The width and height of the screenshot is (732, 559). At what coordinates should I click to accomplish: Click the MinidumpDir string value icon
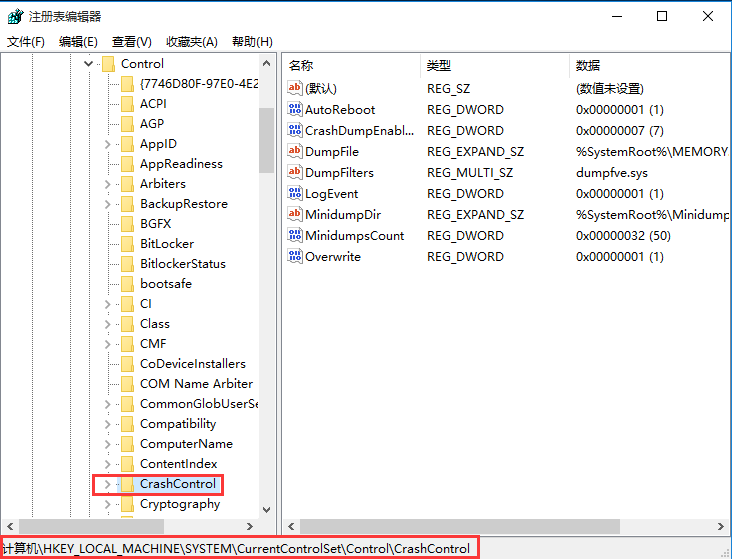(x=295, y=215)
